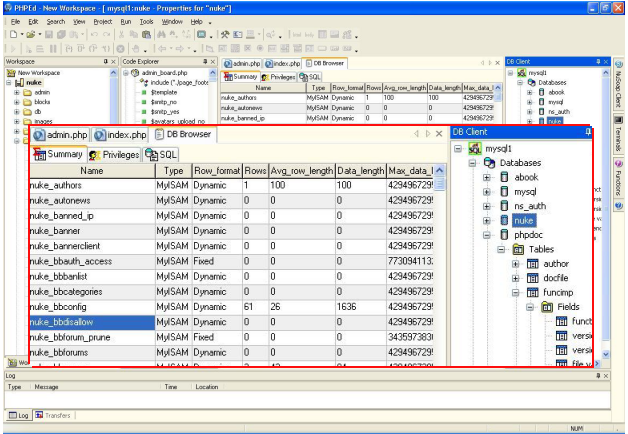Collapse the nuke project in Workspace tree
The image size is (628, 434).
[9, 82]
